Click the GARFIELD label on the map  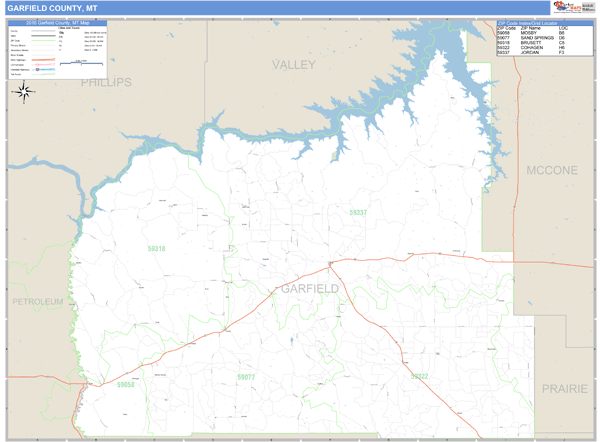(309, 289)
